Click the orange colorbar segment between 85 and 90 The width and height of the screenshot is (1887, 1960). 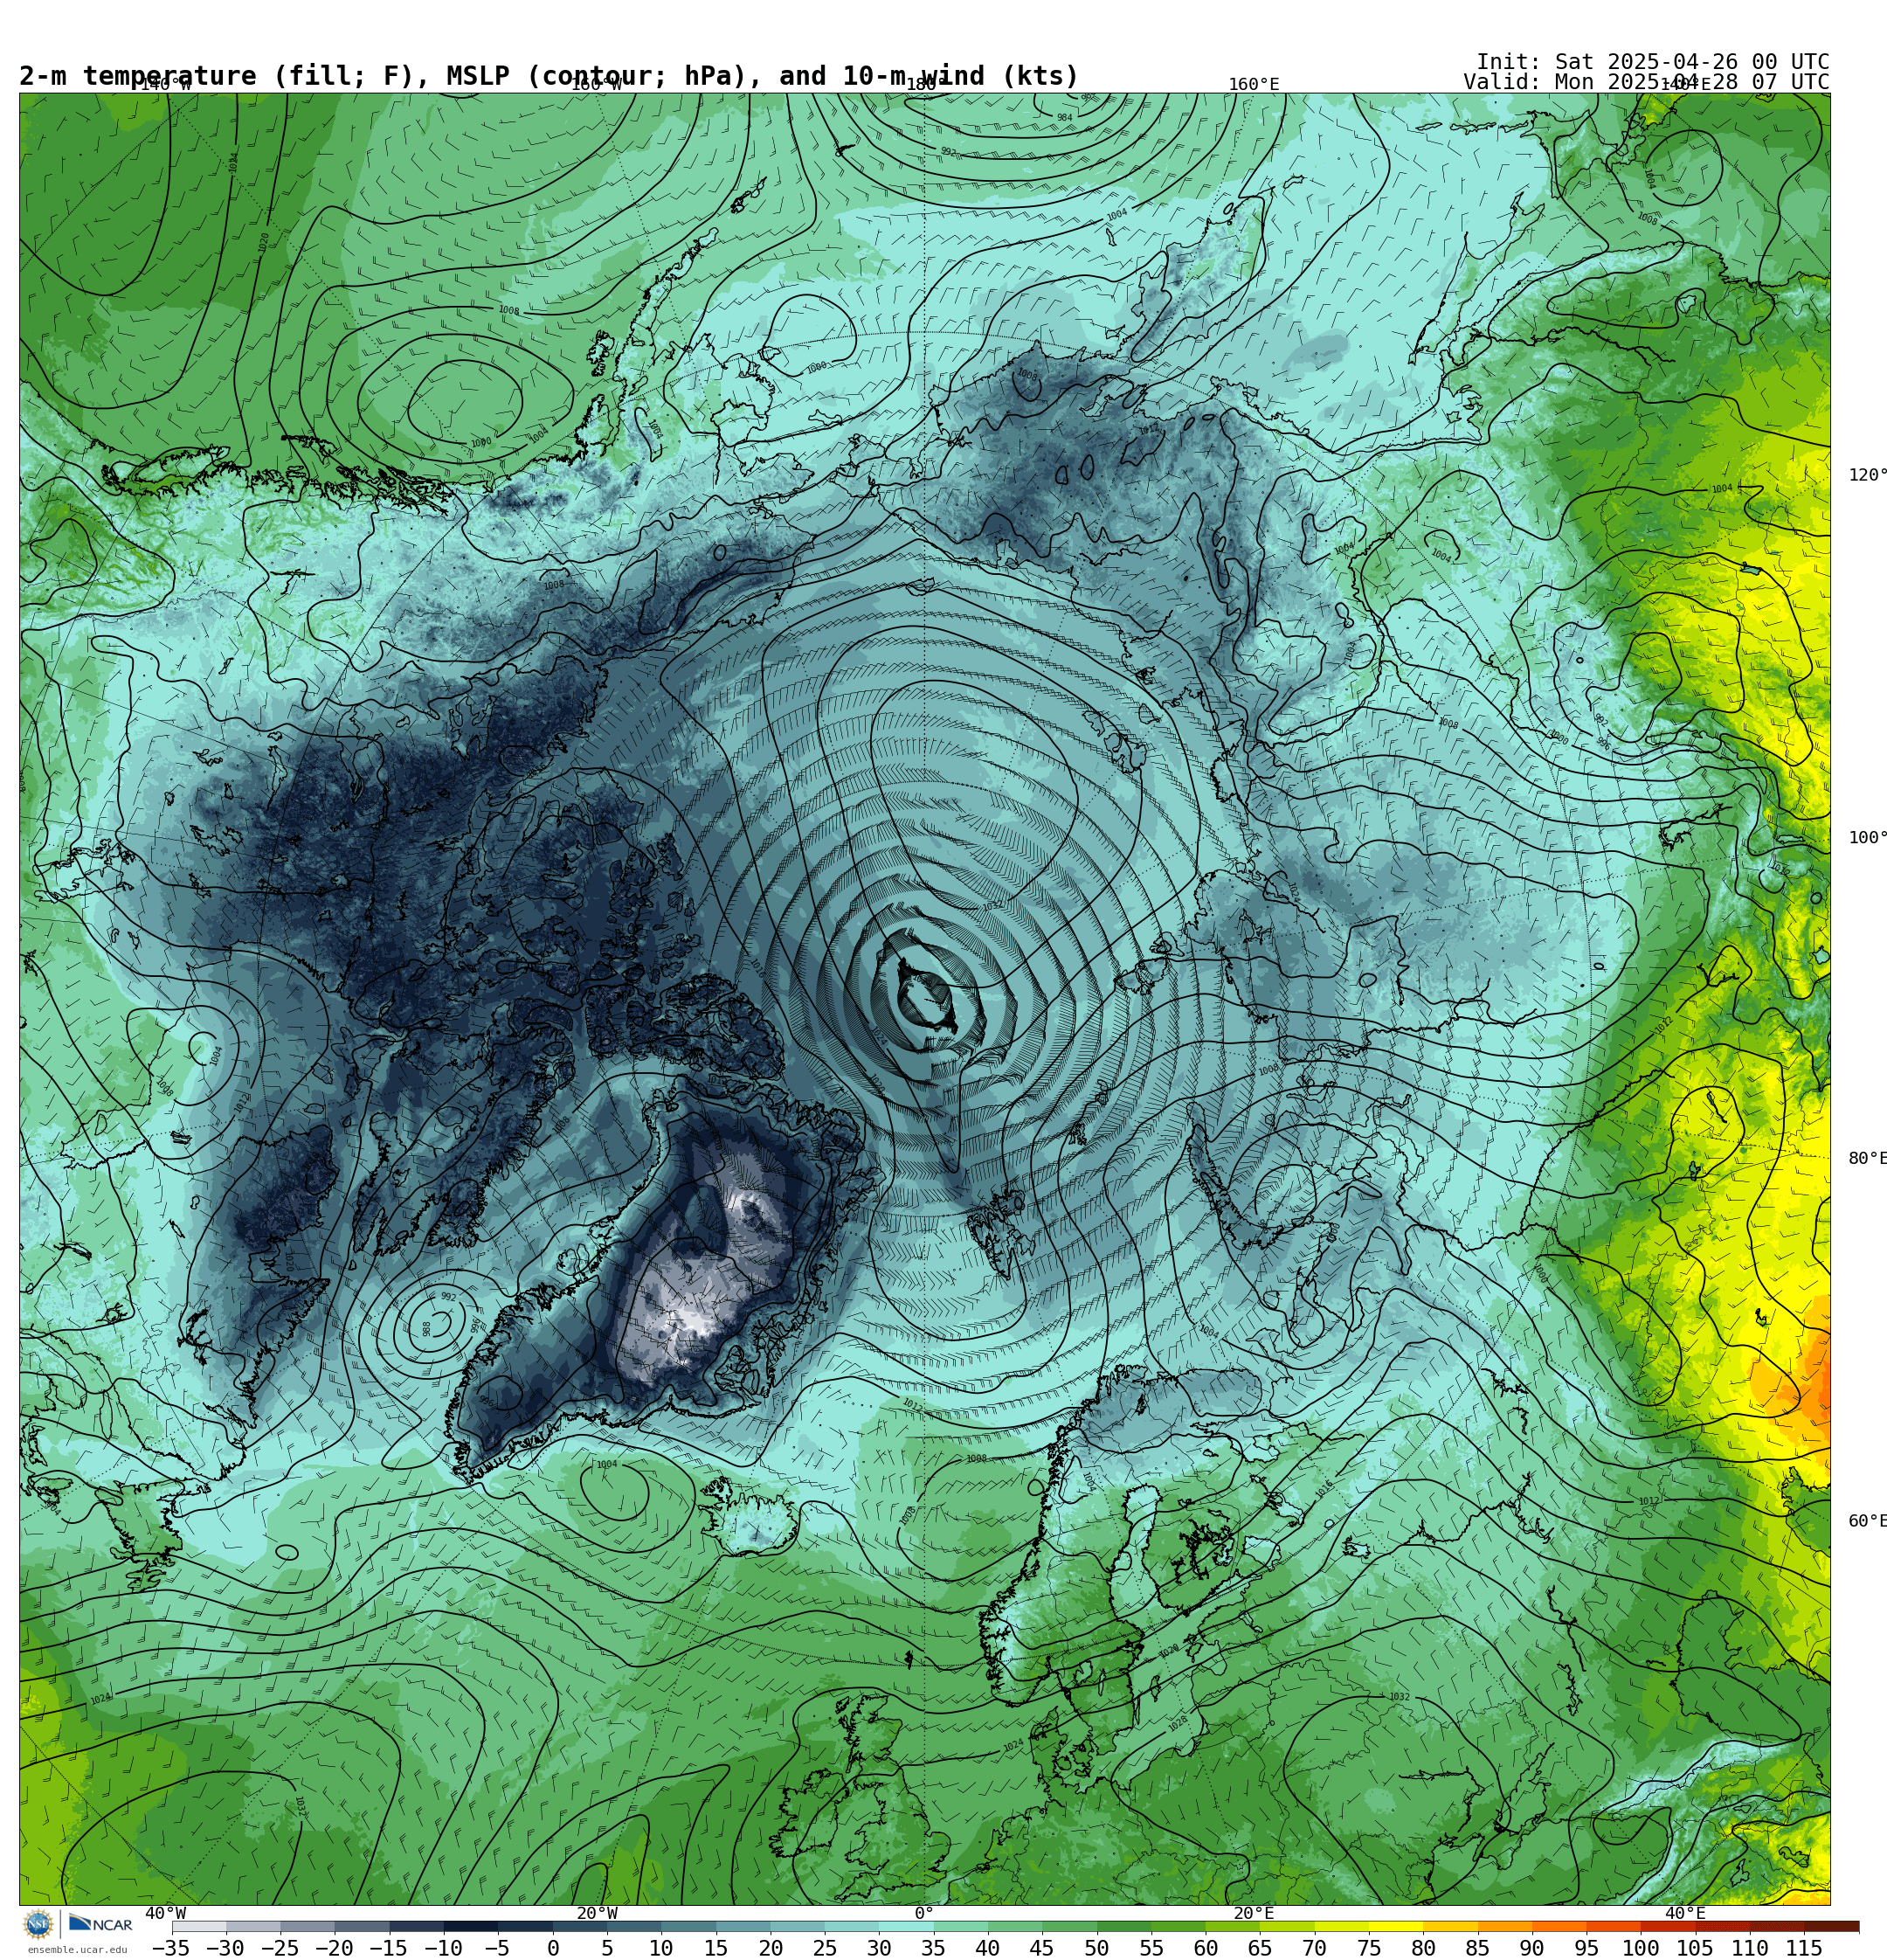[x=1504, y=1927]
